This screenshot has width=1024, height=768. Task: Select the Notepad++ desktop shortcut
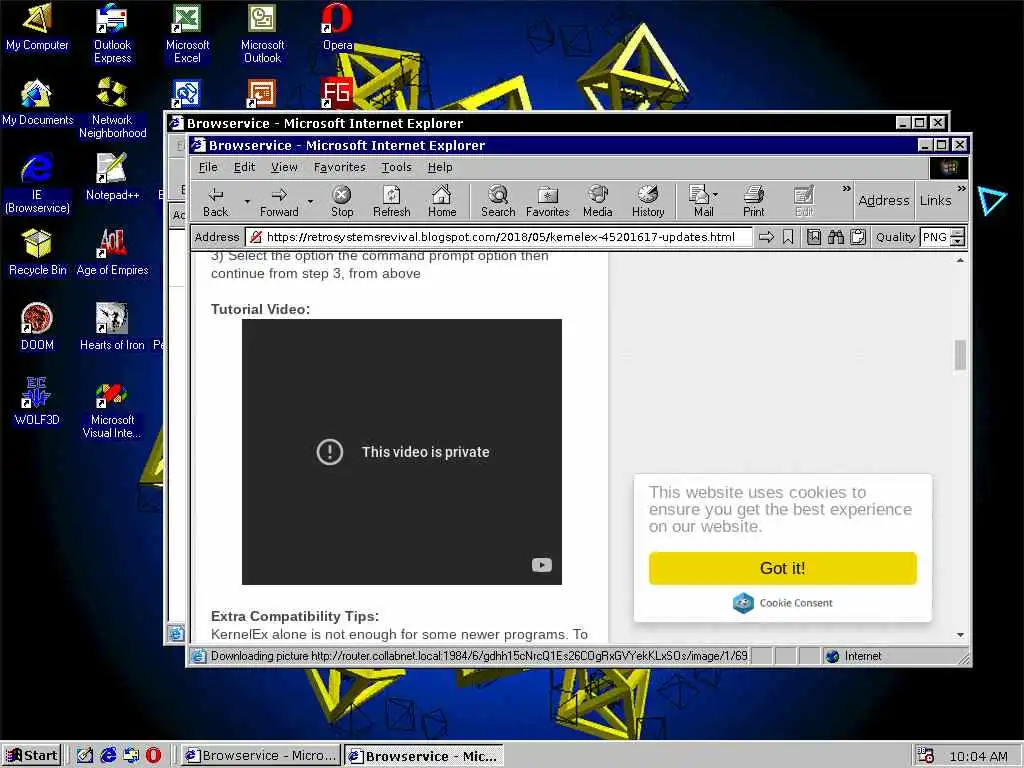112,177
